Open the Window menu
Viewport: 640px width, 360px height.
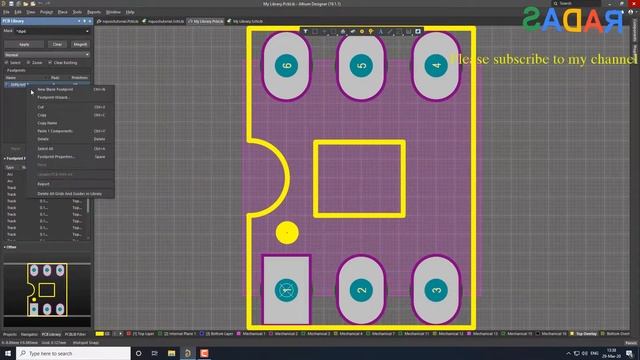113,12
